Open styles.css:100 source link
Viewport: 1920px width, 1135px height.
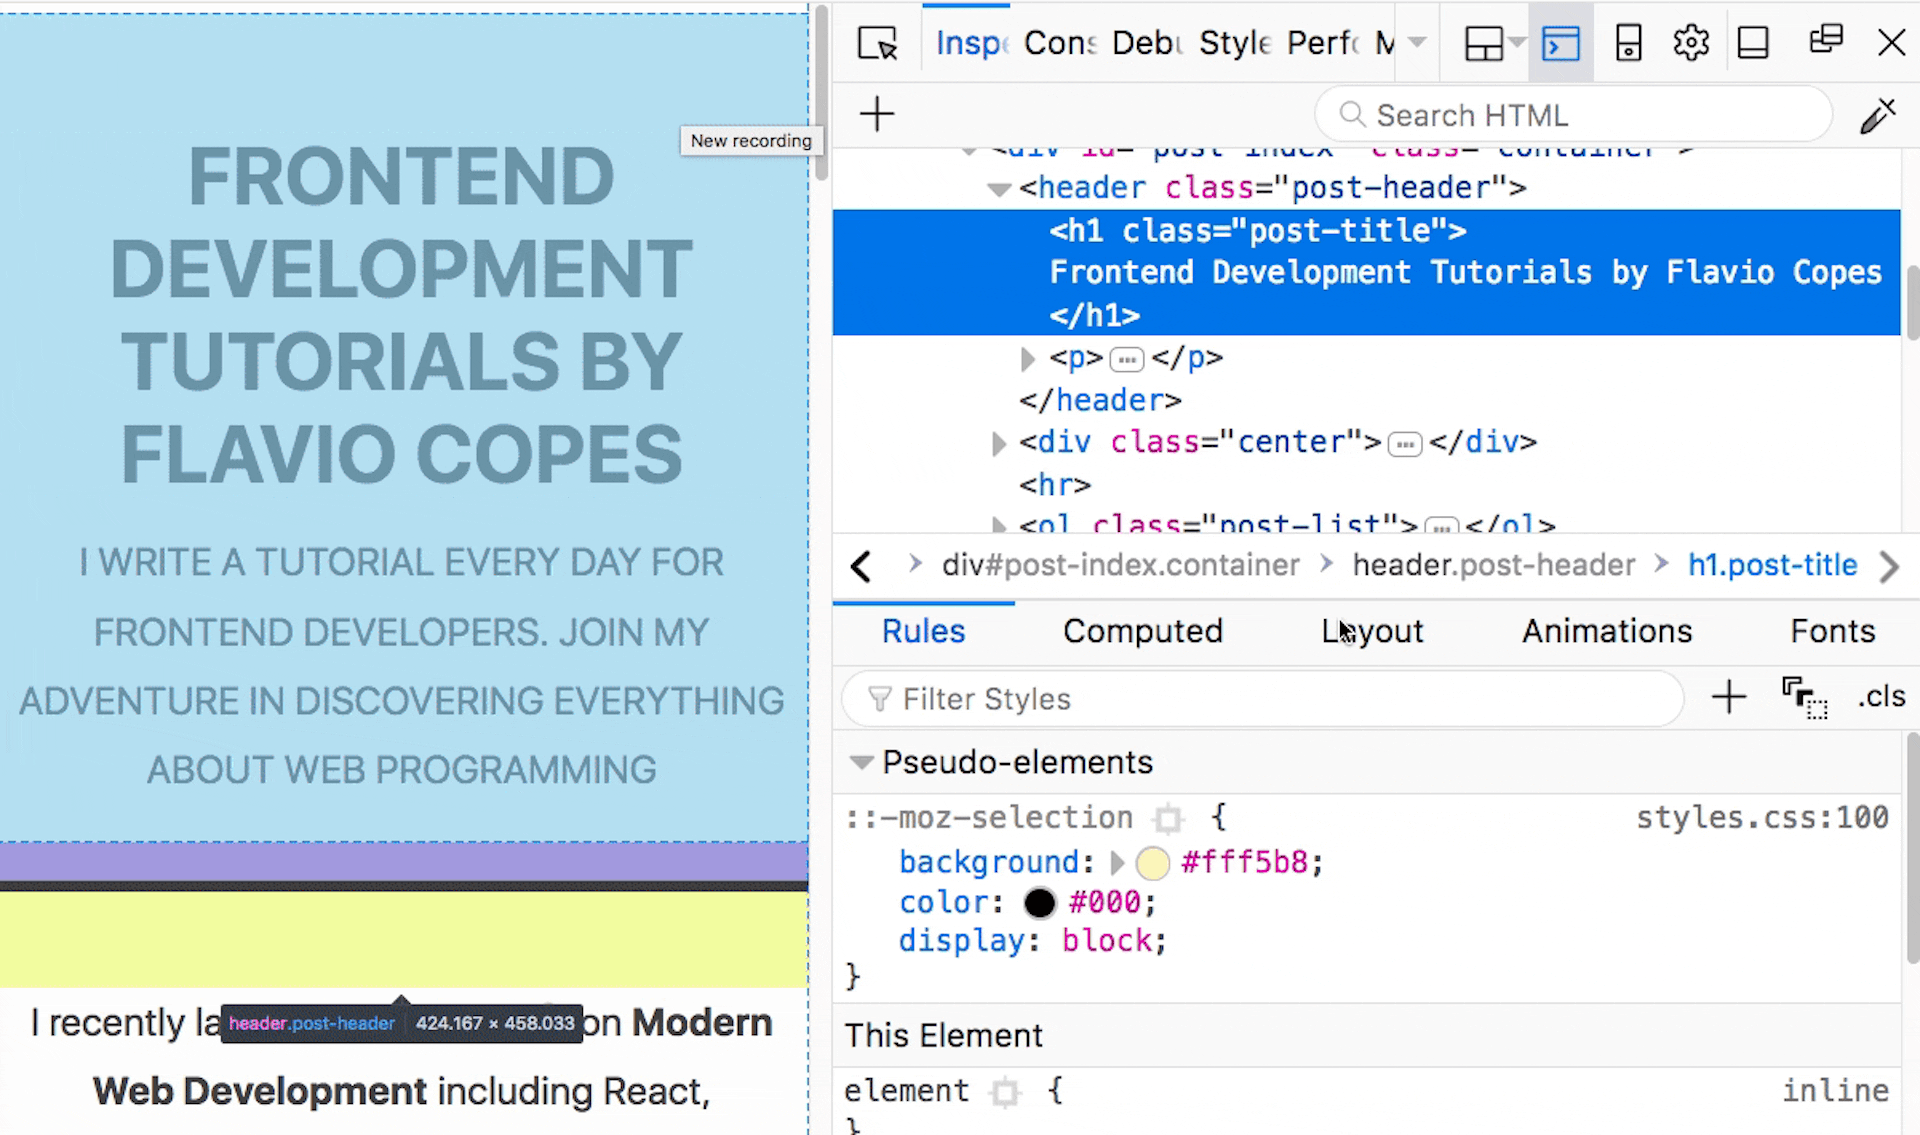click(x=1762, y=817)
